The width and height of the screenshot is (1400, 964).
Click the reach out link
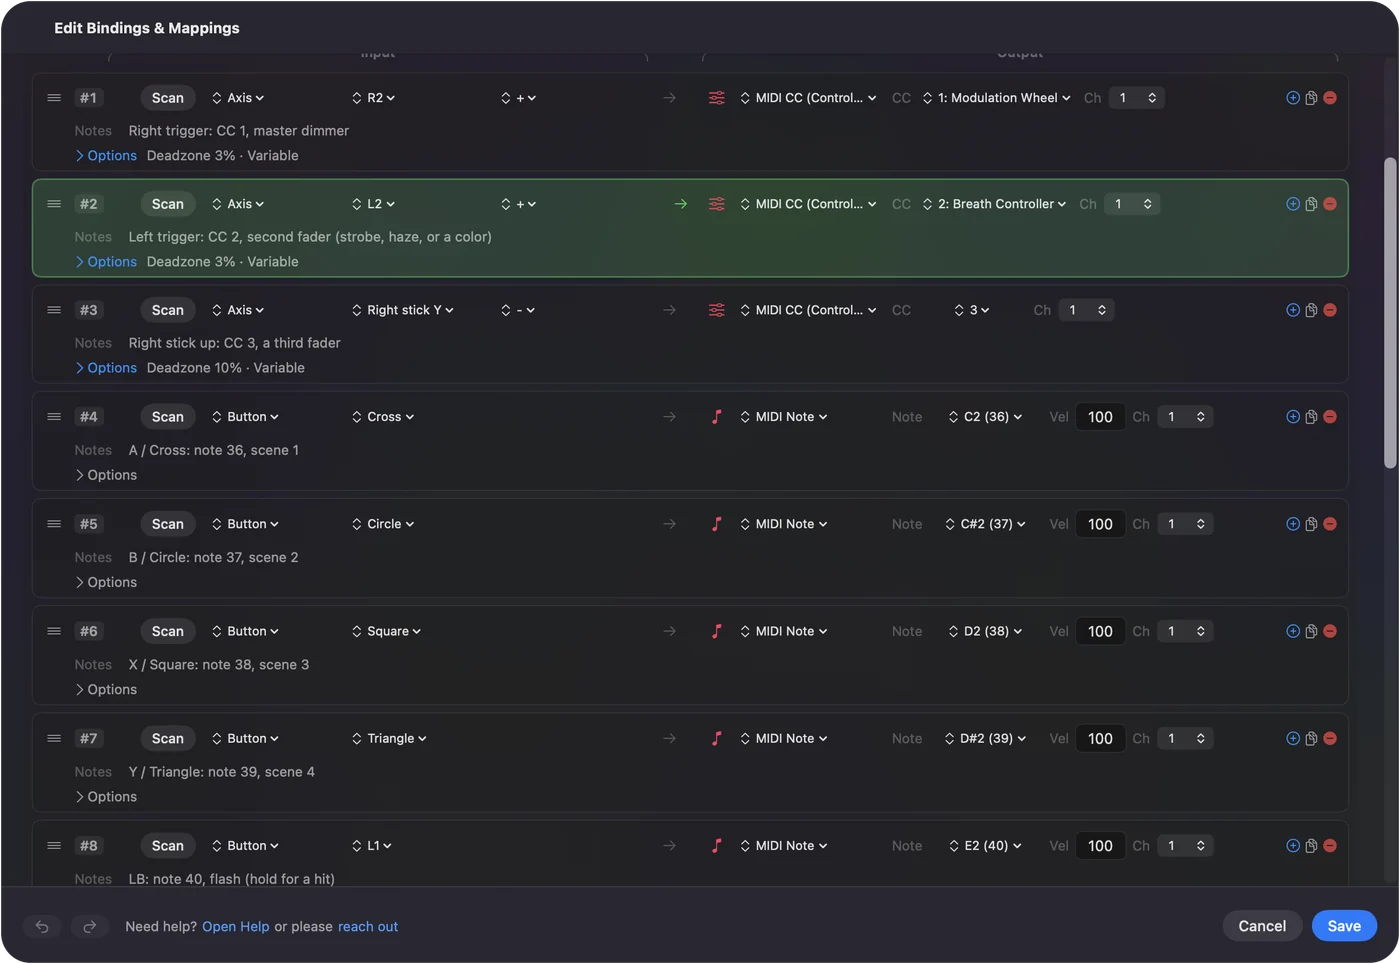click(x=368, y=927)
